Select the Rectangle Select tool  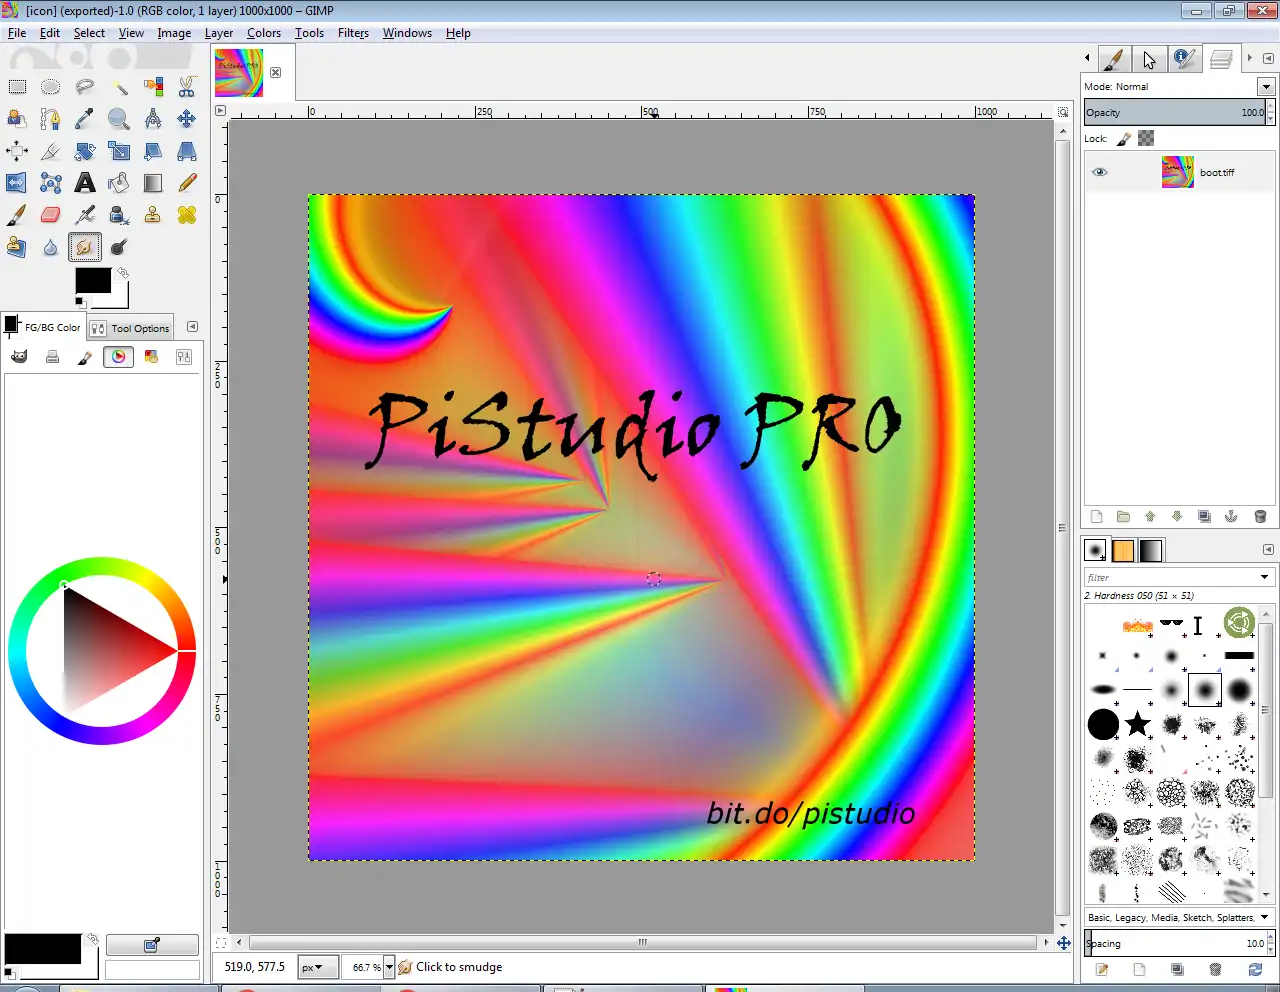[x=17, y=87]
